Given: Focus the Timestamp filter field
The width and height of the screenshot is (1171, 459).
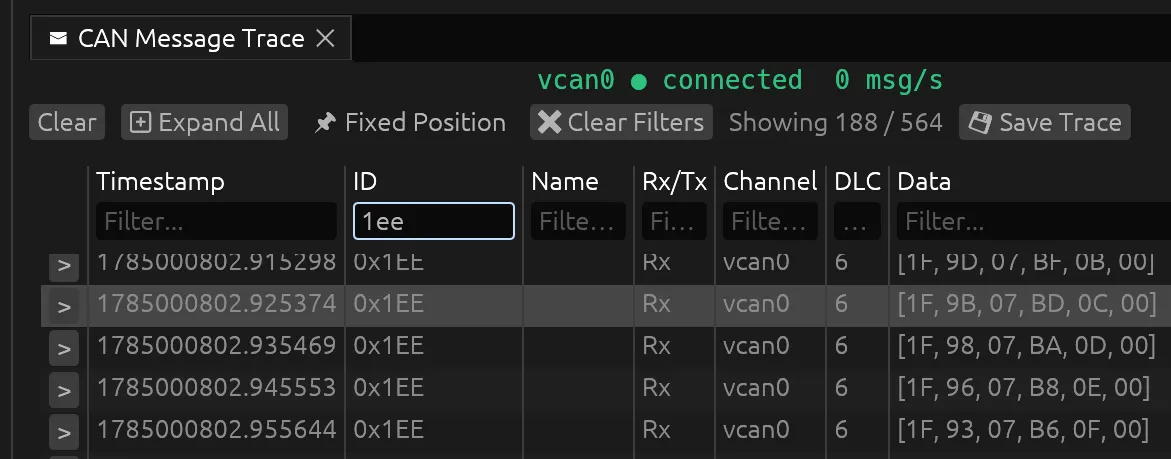Looking at the screenshot, I should [x=217, y=222].
